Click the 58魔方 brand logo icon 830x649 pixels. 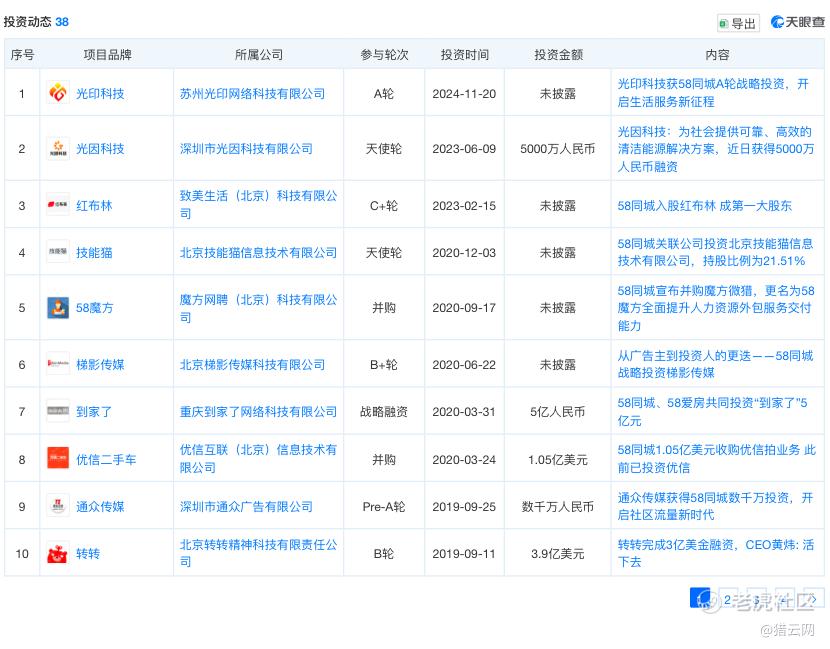click(58, 308)
